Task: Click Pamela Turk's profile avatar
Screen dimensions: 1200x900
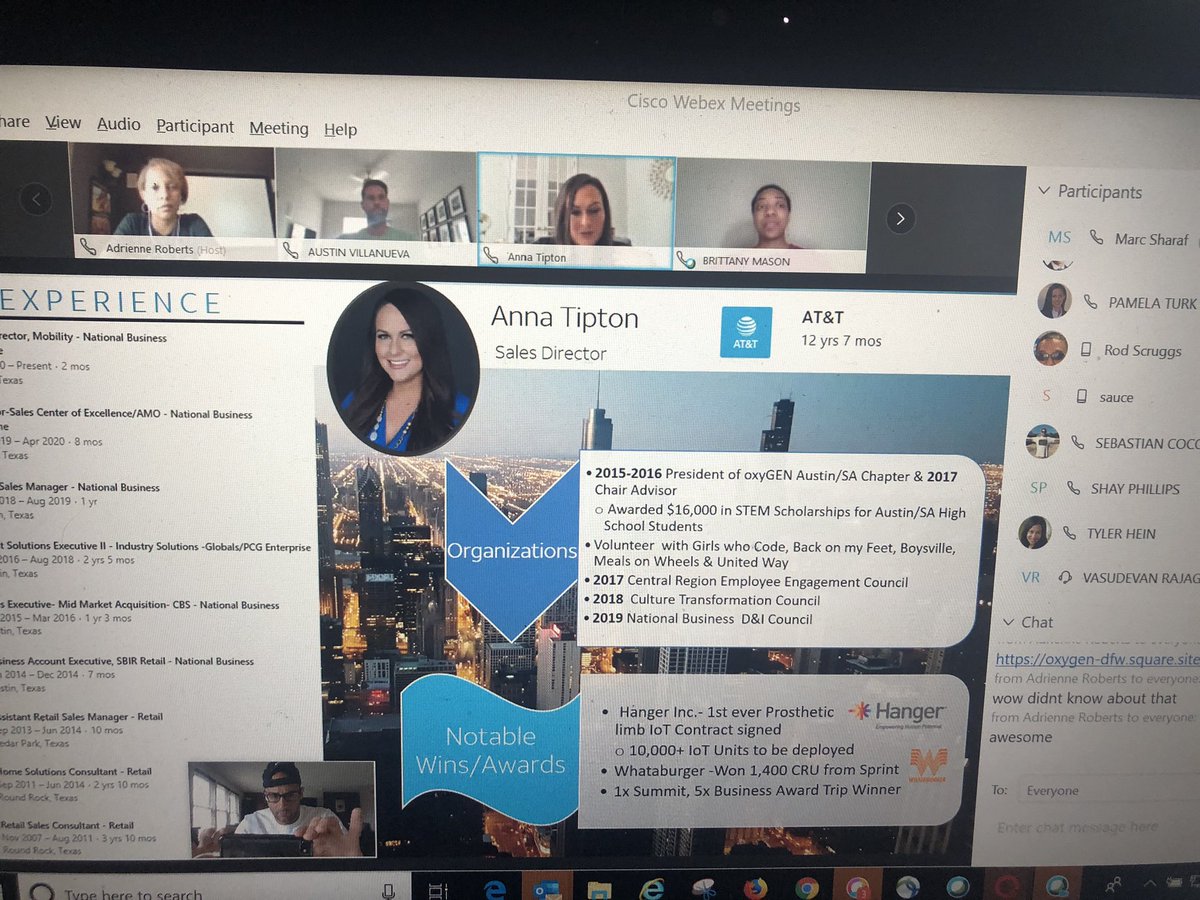Action: [x=1054, y=299]
